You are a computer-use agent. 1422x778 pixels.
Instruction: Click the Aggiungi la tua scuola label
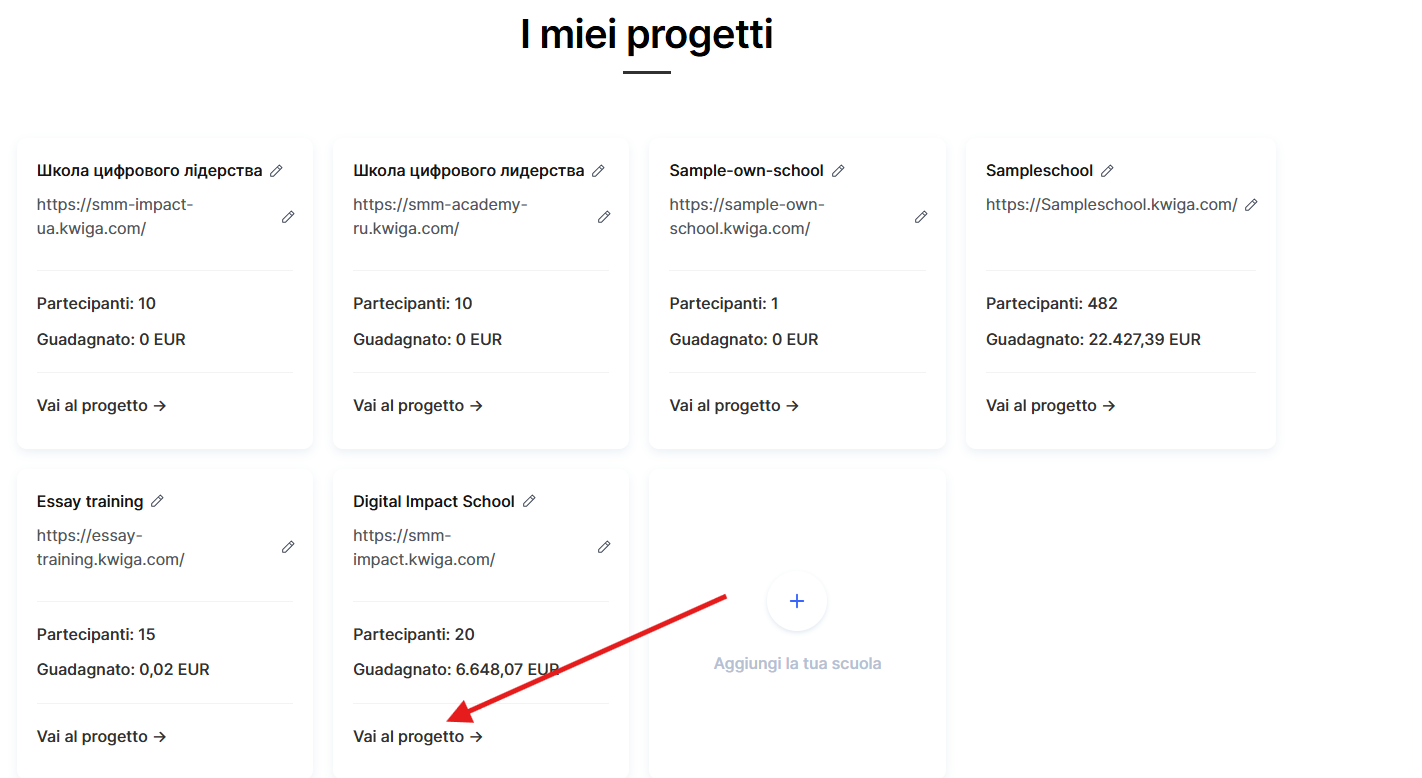[797, 664]
